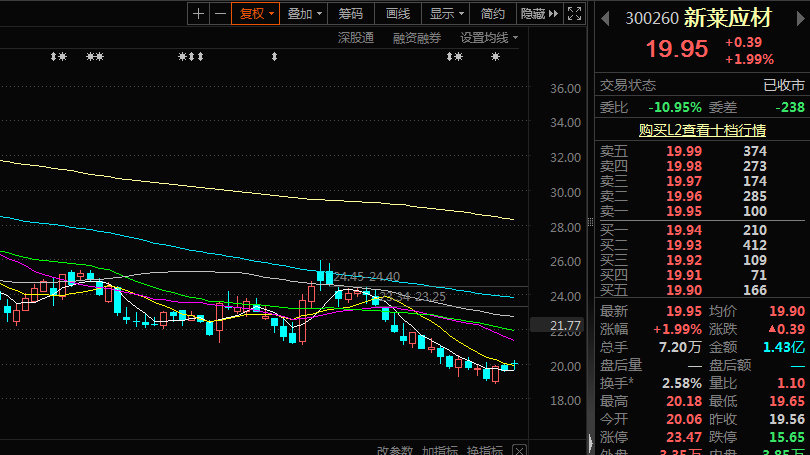Switch to 简约 simple view
The height and width of the screenshot is (455, 810).
[492, 14]
